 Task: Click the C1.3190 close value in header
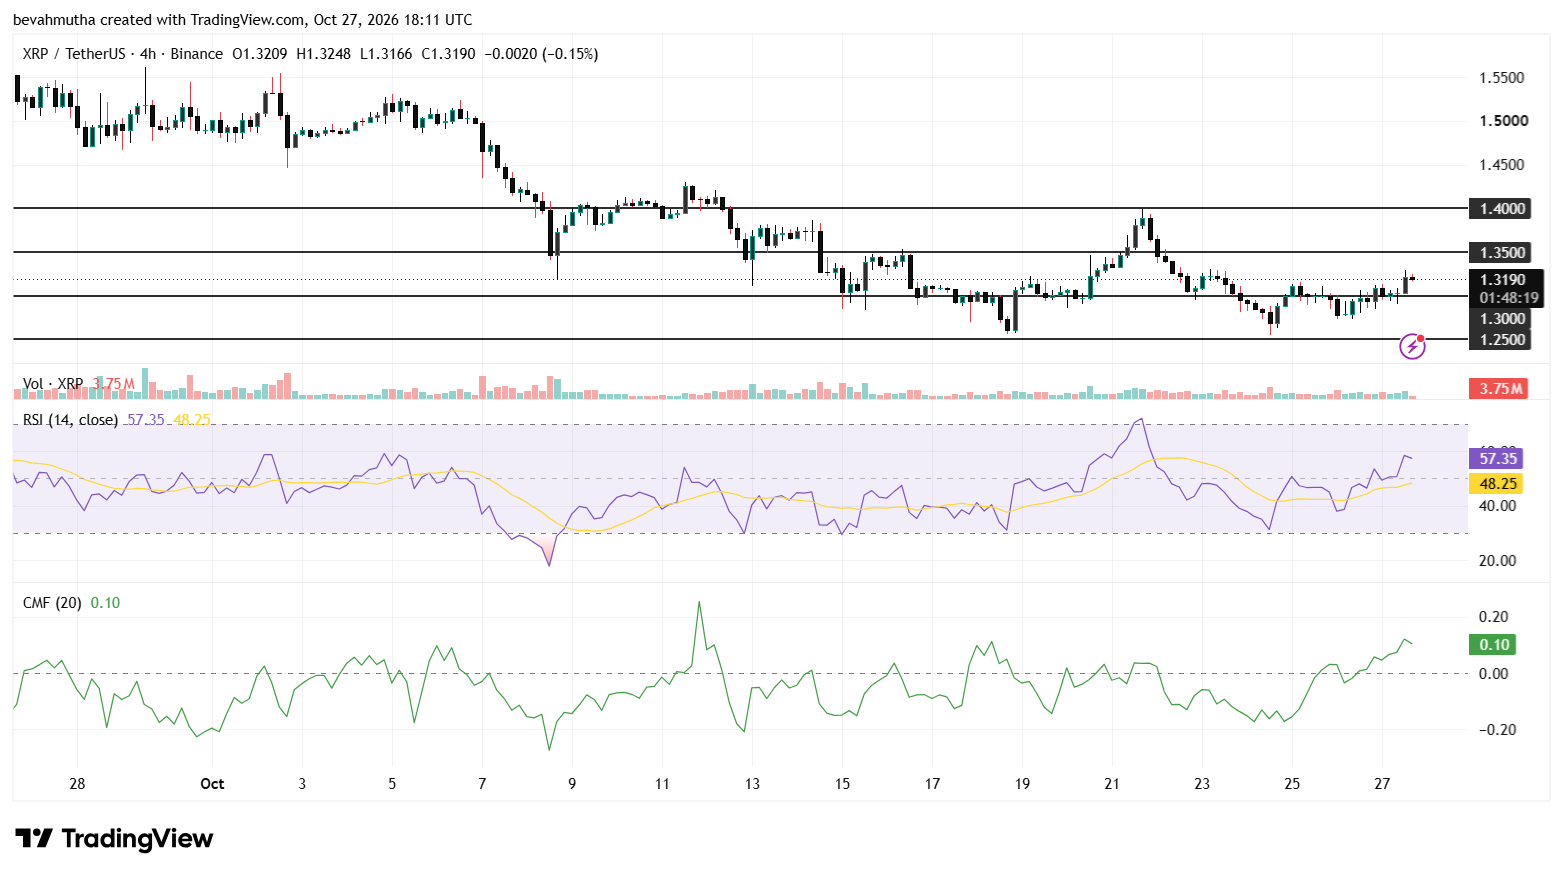[448, 54]
